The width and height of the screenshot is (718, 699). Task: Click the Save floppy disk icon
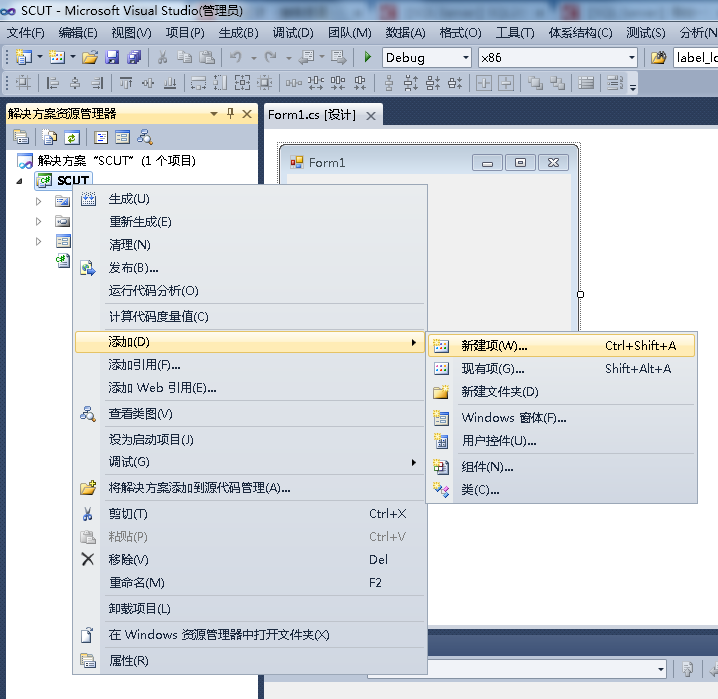pos(112,58)
